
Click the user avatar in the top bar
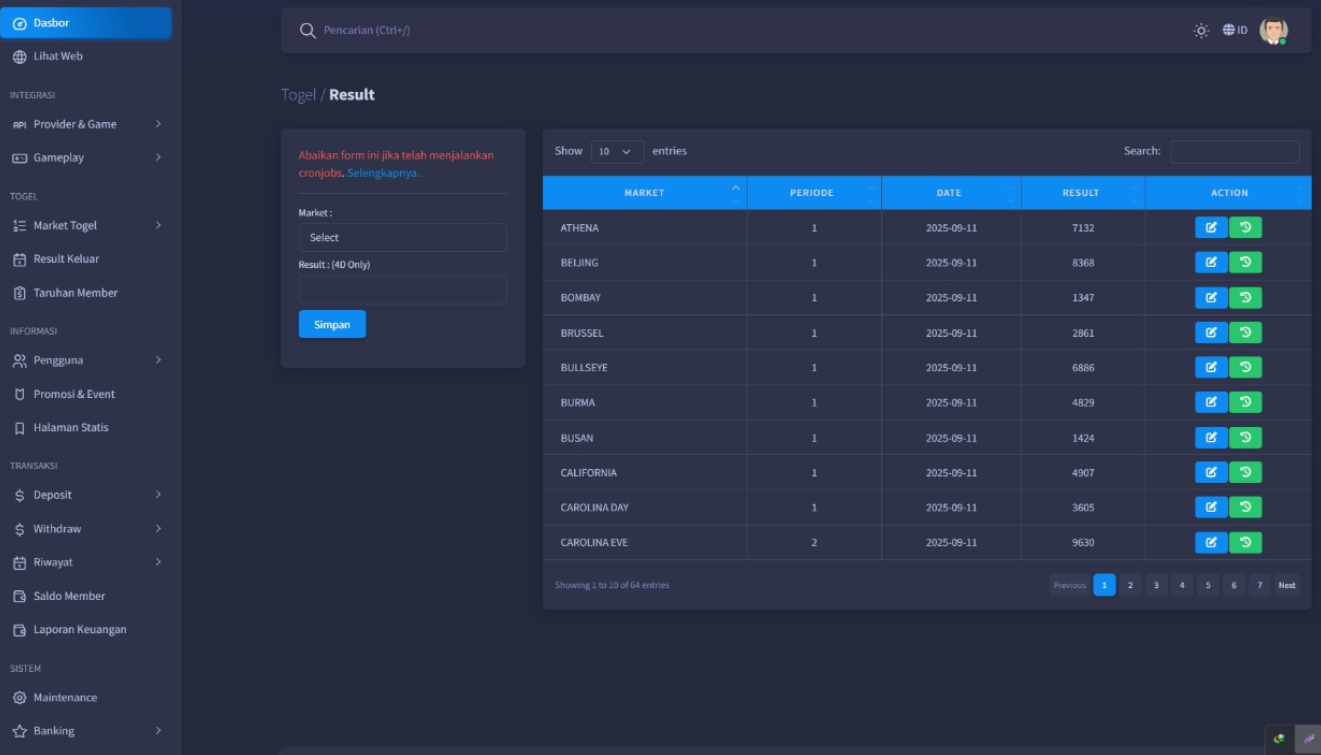coord(1273,30)
